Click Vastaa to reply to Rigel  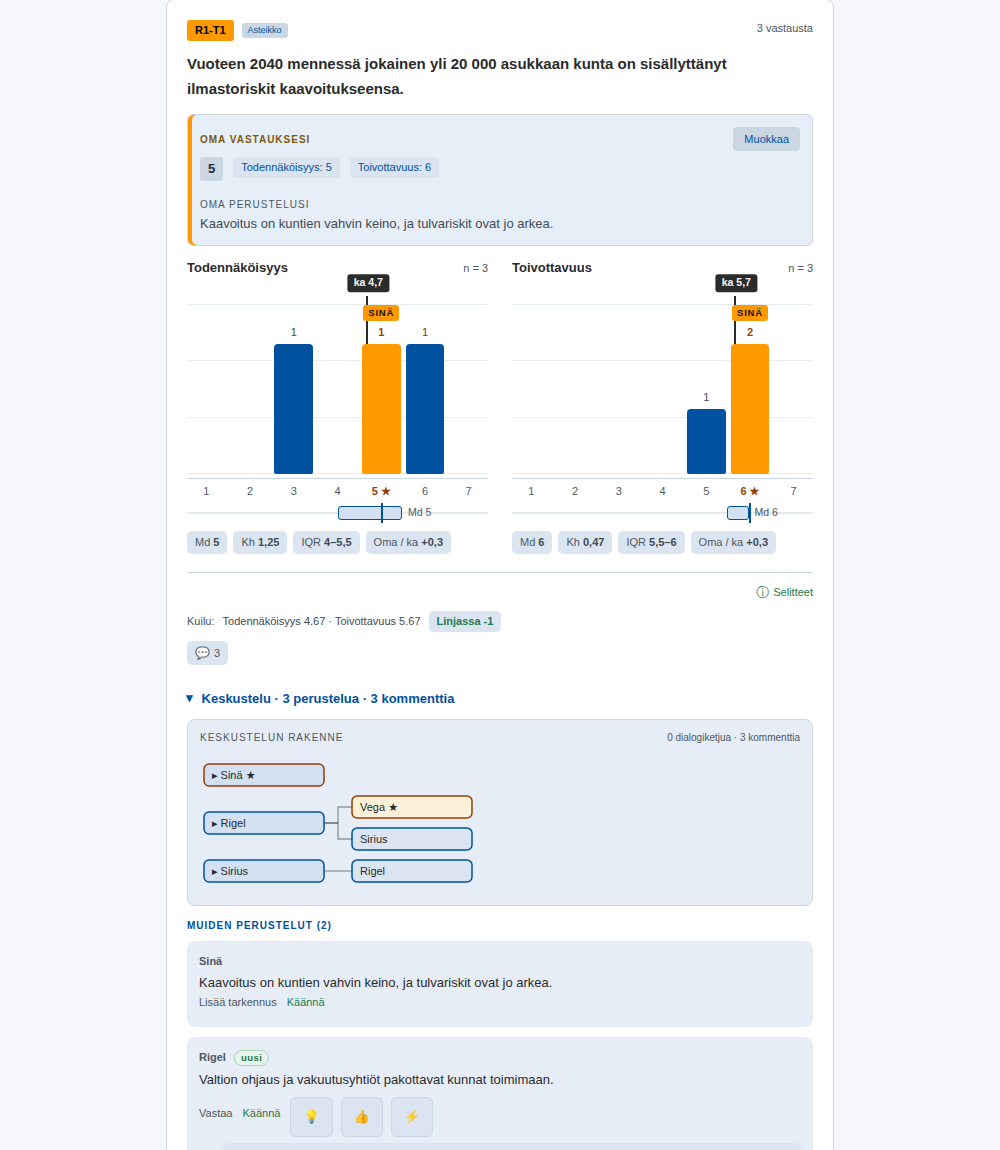216,1113
